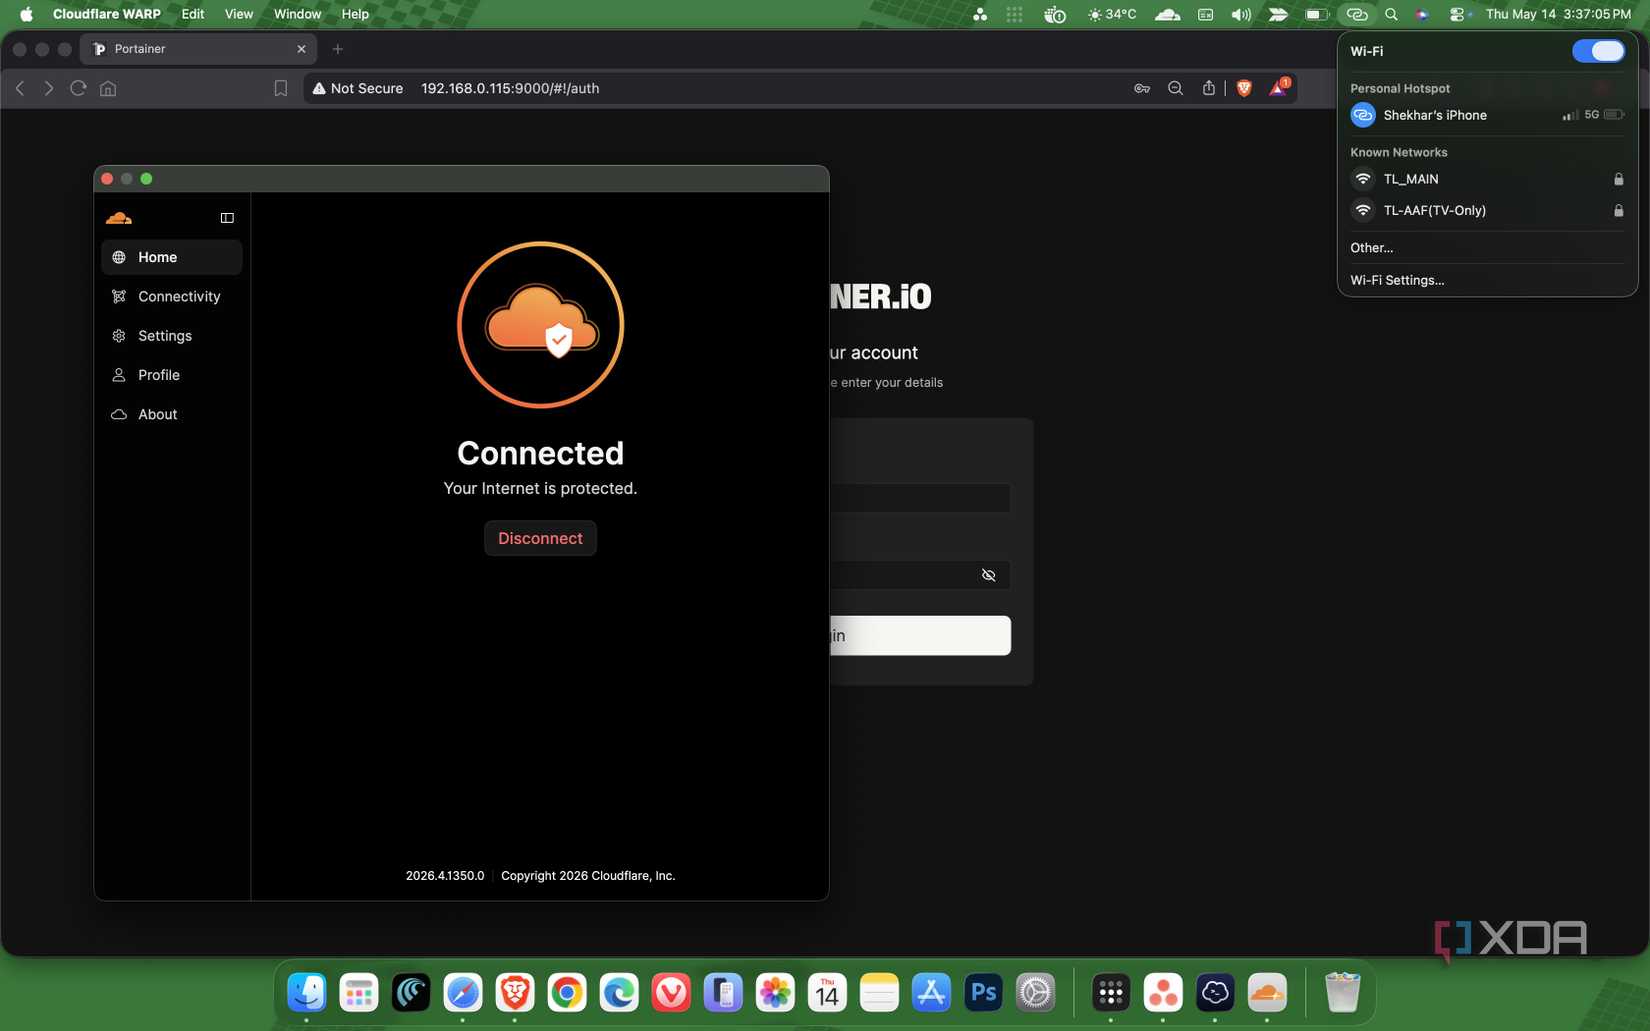
Task: Open the Edit menu
Action: coord(193,14)
